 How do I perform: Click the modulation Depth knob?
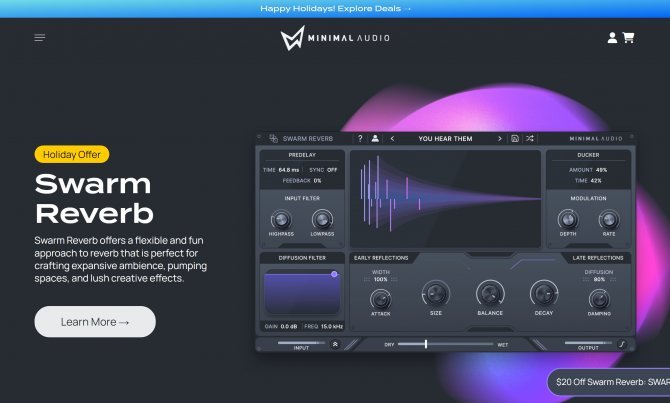pos(568,220)
